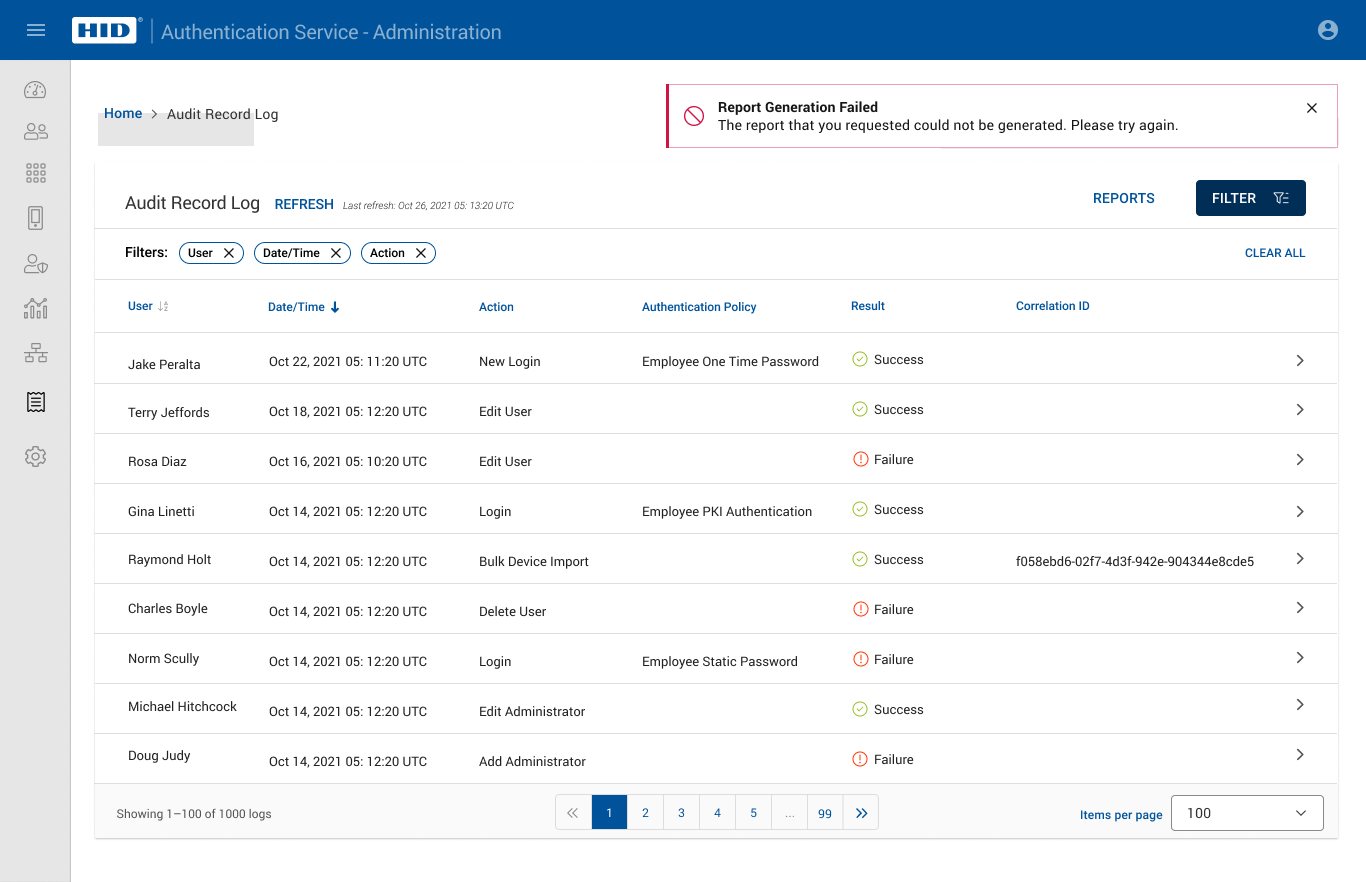Open the REPORTS link
Screen dimensions: 1366x882
coord(1124,198)
